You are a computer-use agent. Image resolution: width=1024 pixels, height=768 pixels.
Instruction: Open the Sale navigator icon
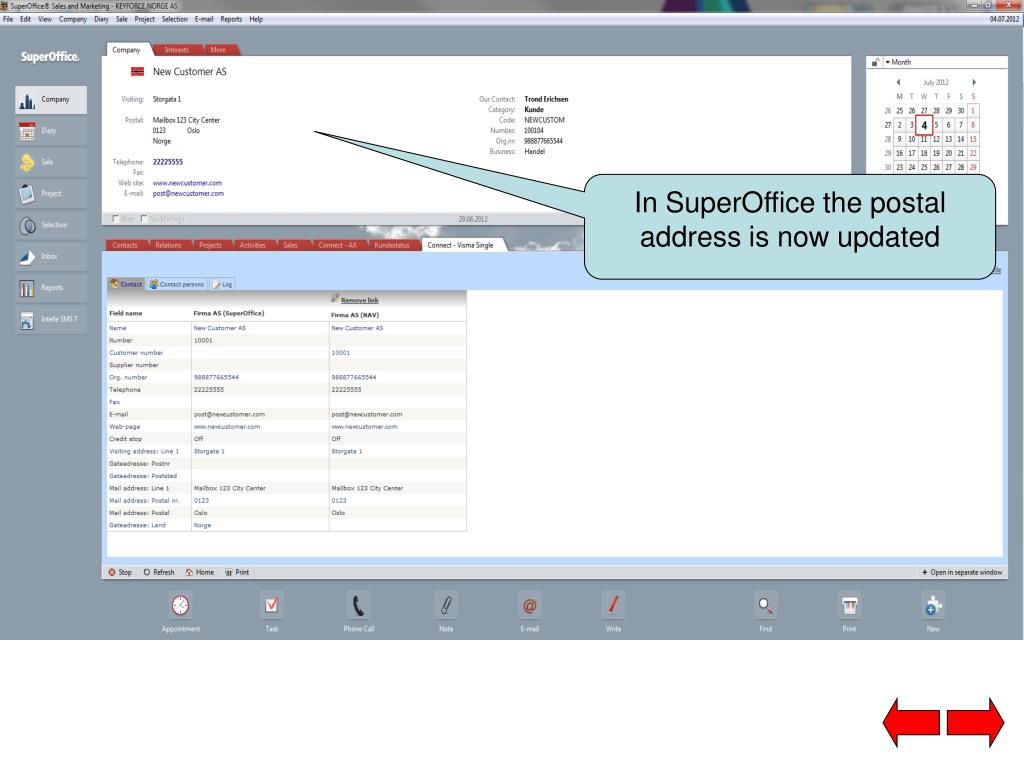(x=27, y=163)
